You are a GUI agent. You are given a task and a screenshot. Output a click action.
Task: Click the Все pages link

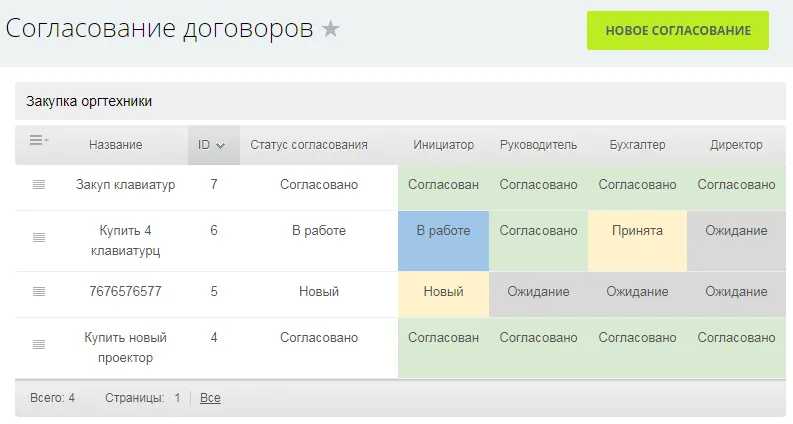(x=210, y=398)
